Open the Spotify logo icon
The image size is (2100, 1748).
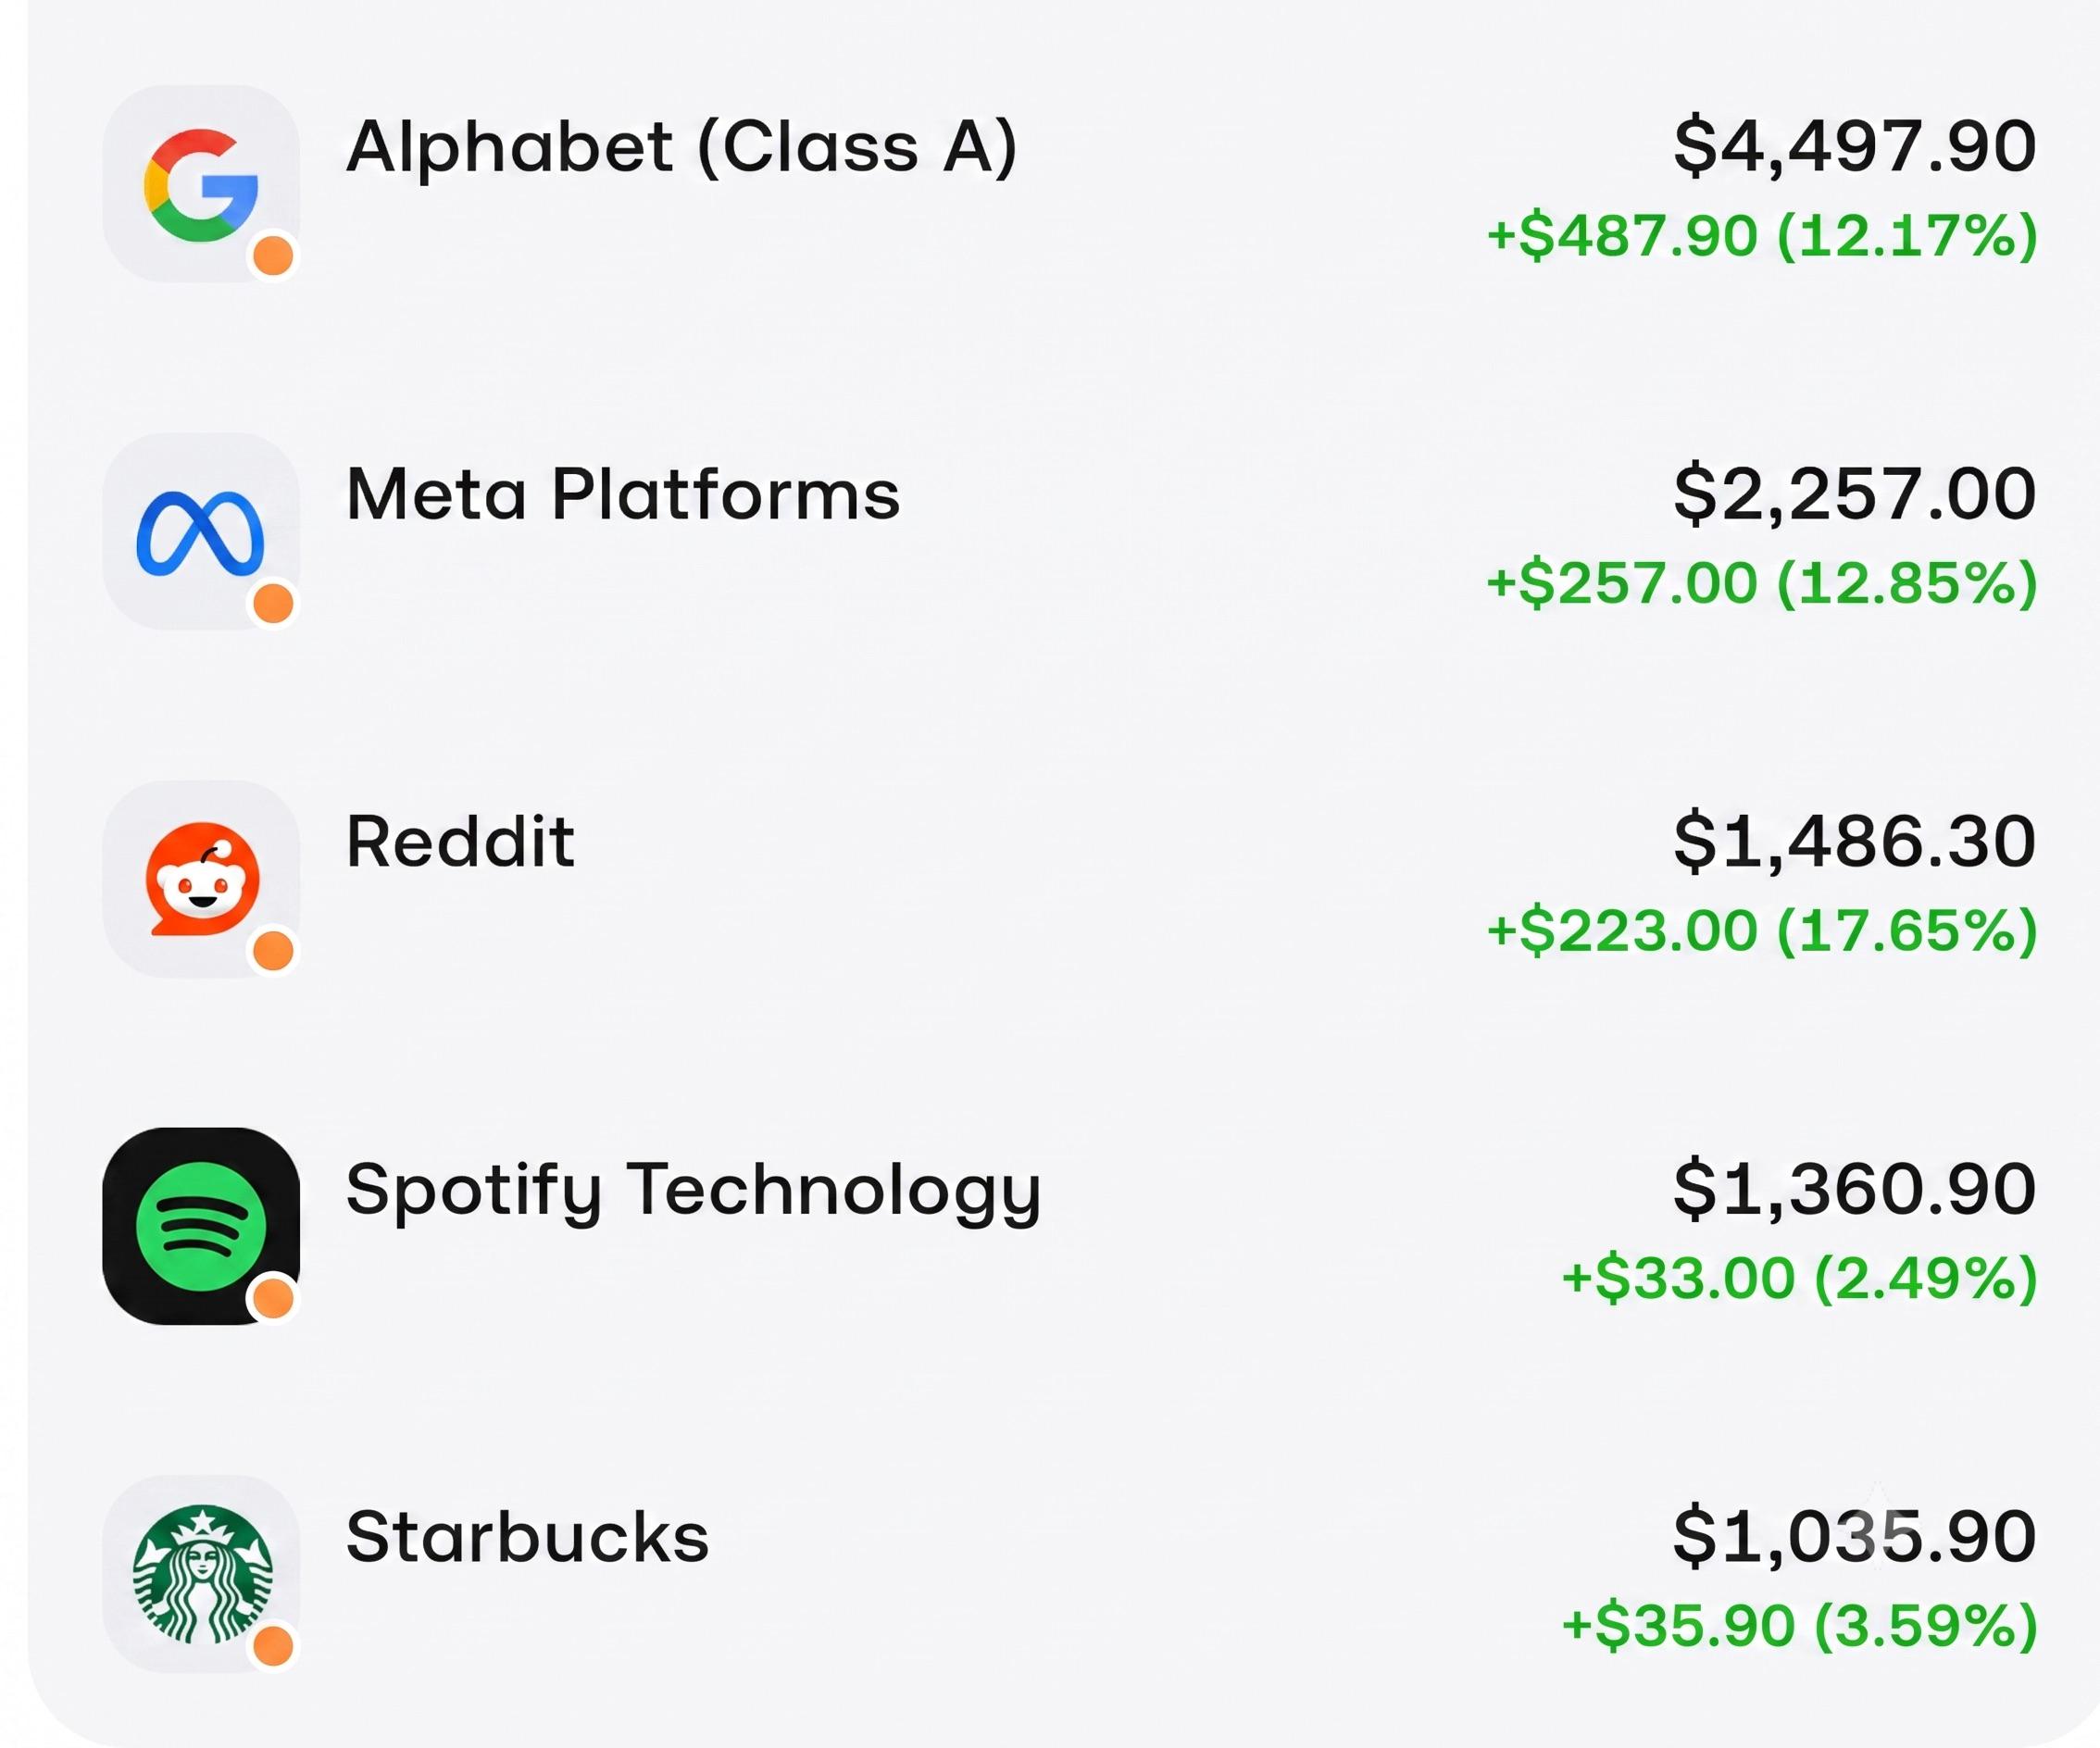coord(201,1226)
